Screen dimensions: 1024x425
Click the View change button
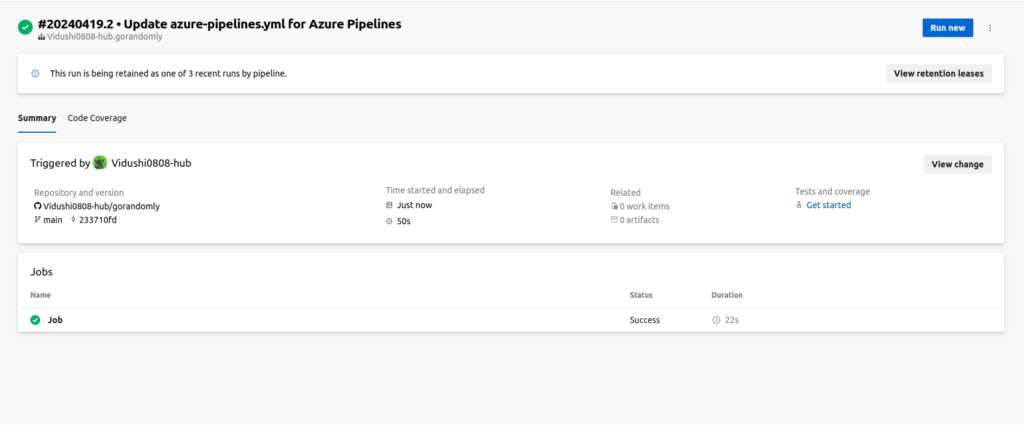[957, 164]
